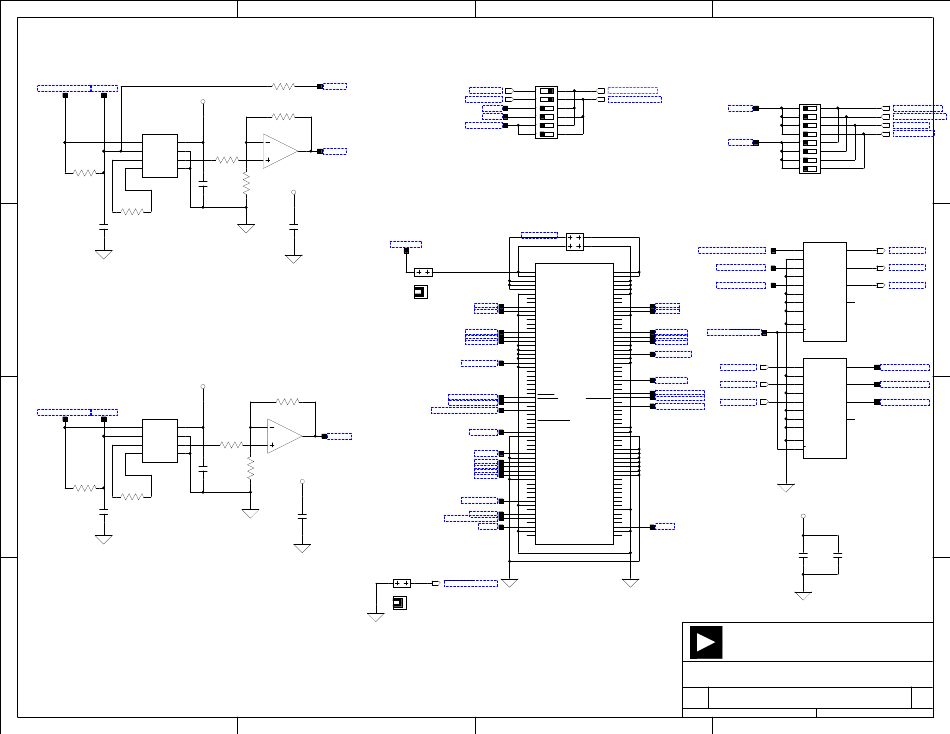Select the lower IC block on the right side
This screenshot has height=734, width=950.
pyautogui.click(x=825, y=409)
